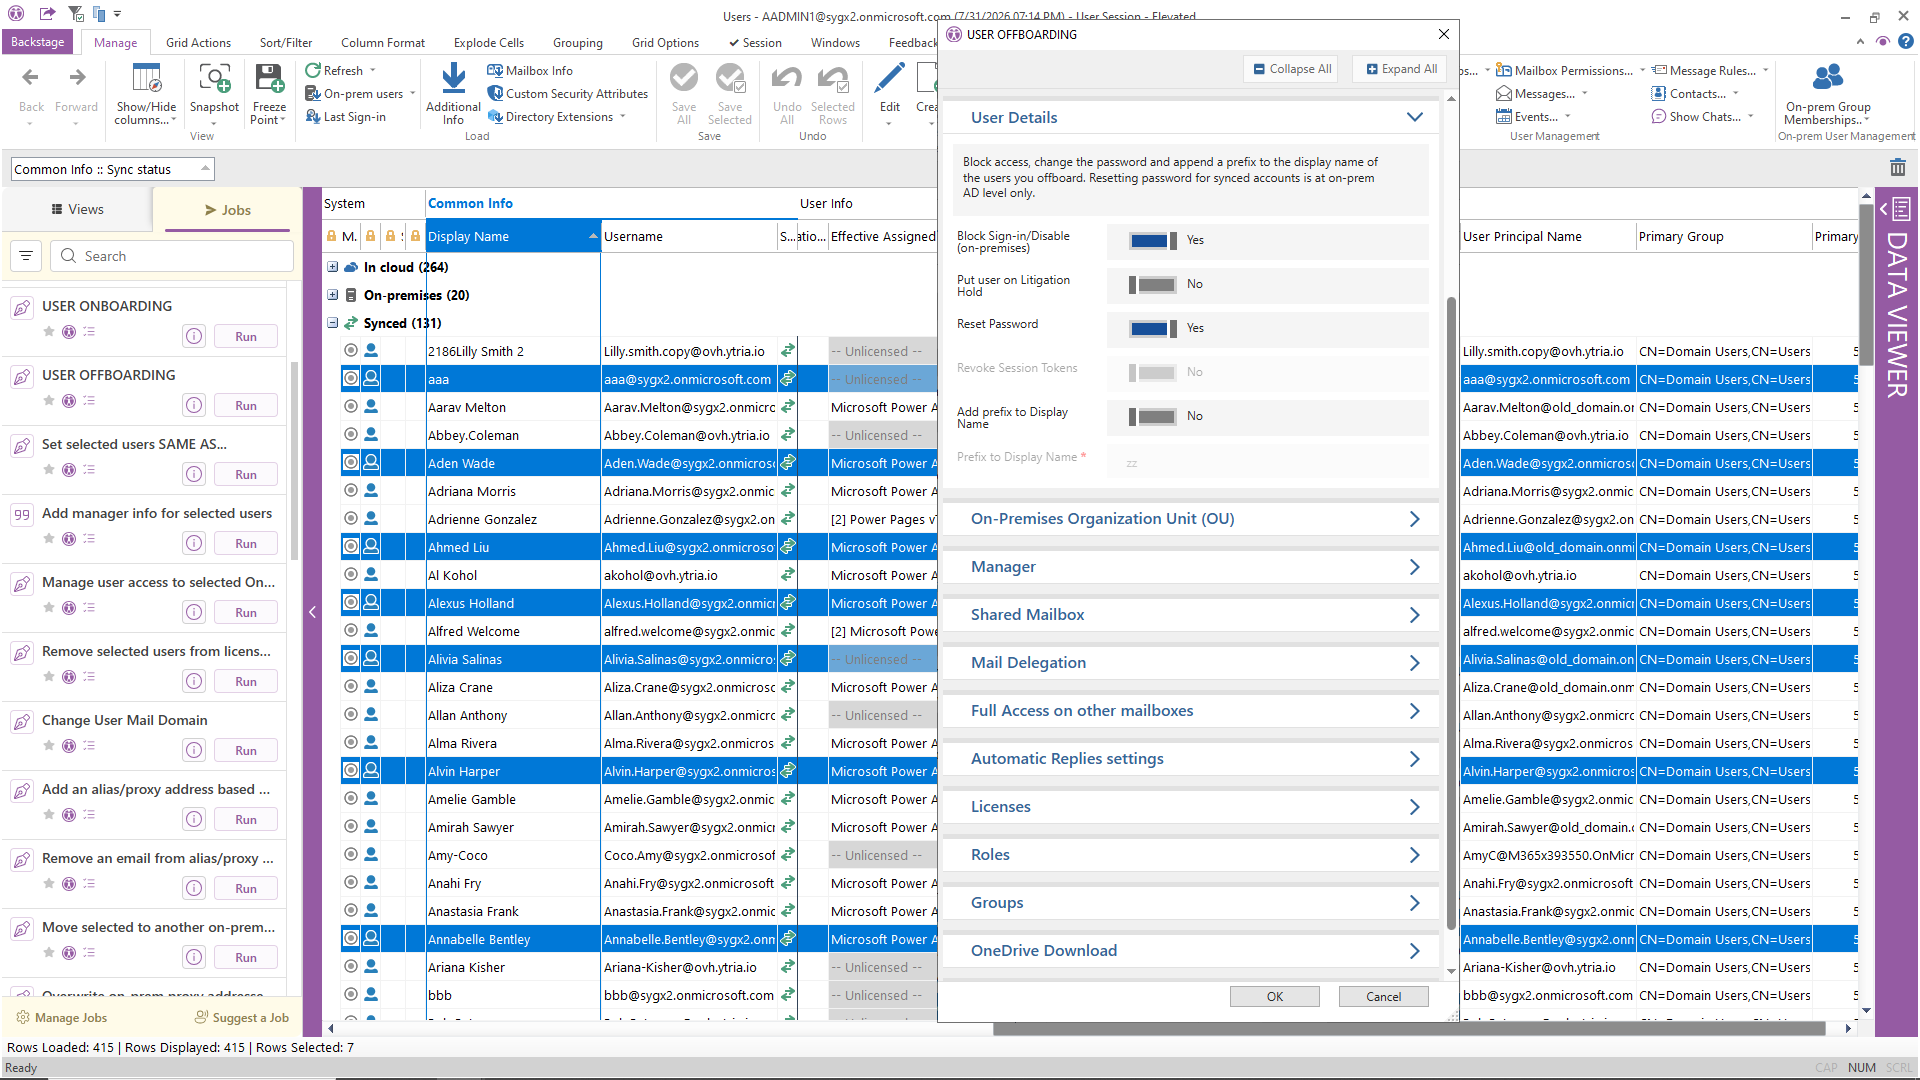The height and width of the screenshot is (1080, 1920).
Task: Click the Refresh icon
Action: point(313,71)
